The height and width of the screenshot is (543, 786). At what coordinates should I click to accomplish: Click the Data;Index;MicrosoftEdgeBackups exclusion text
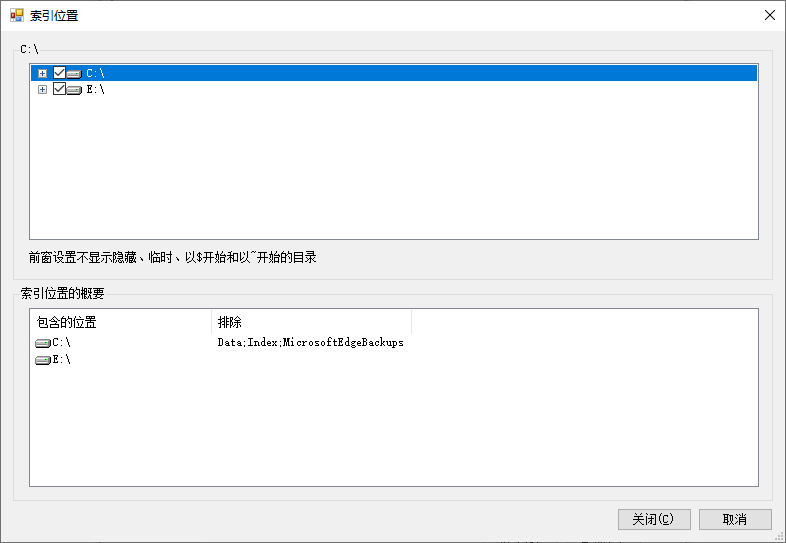coord(310,343)
